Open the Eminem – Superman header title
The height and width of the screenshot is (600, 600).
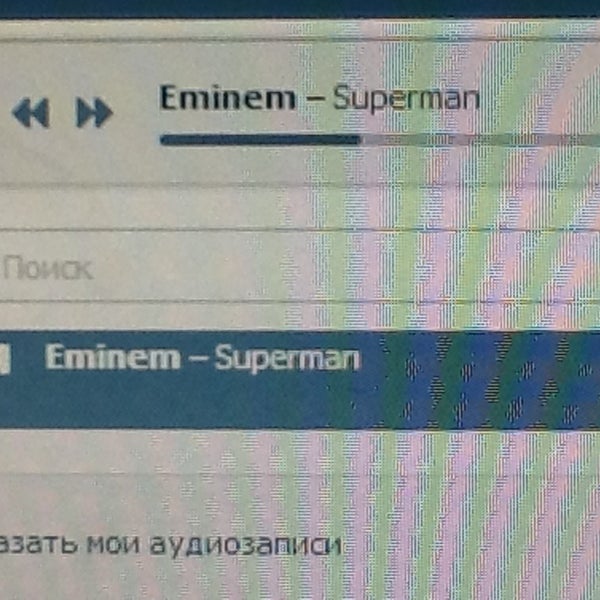(x=320, y=98)
